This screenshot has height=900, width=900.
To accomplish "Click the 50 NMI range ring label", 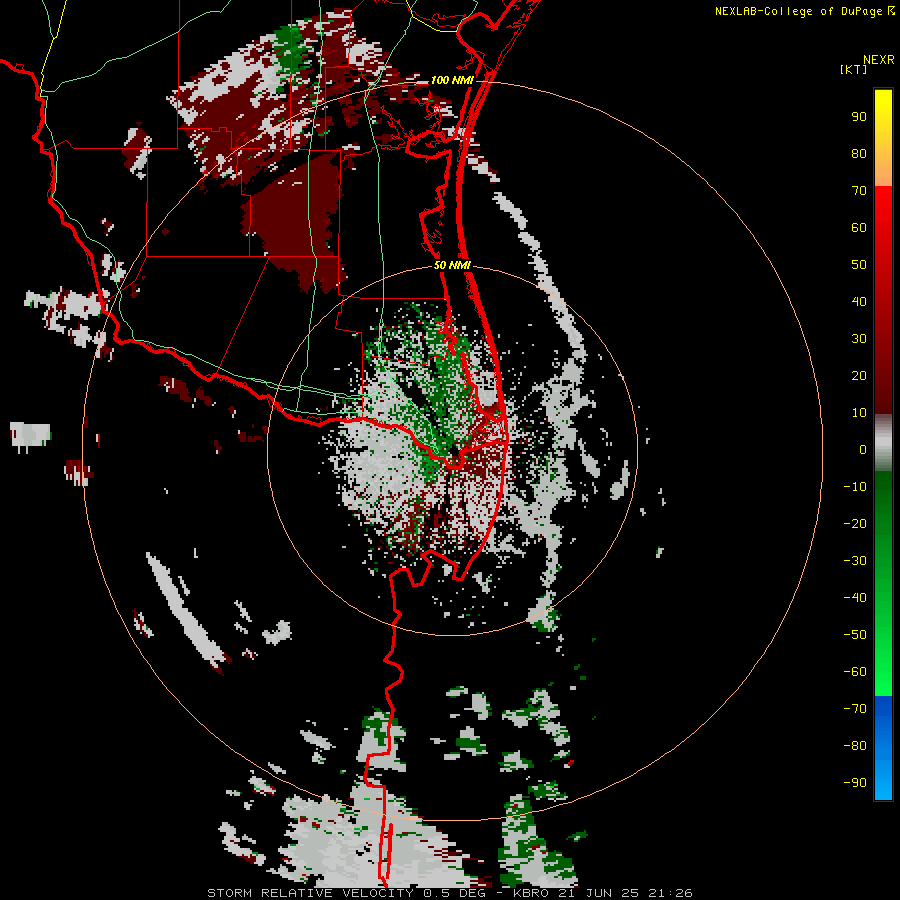I will tap(452, 265).
